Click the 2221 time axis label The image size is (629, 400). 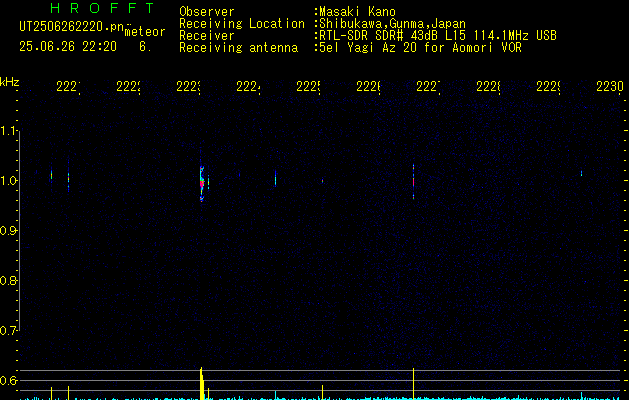[x=69, y=86]
